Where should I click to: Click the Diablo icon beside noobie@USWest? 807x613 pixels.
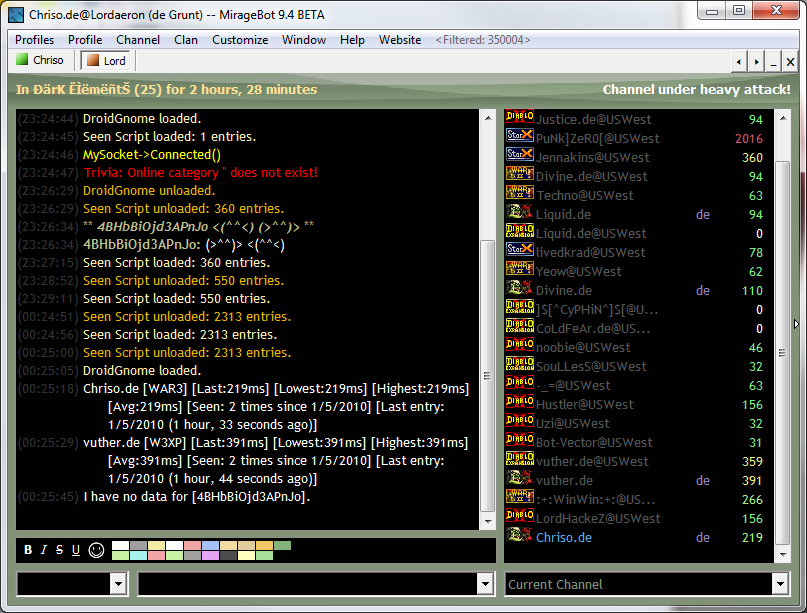pos(520,345)
